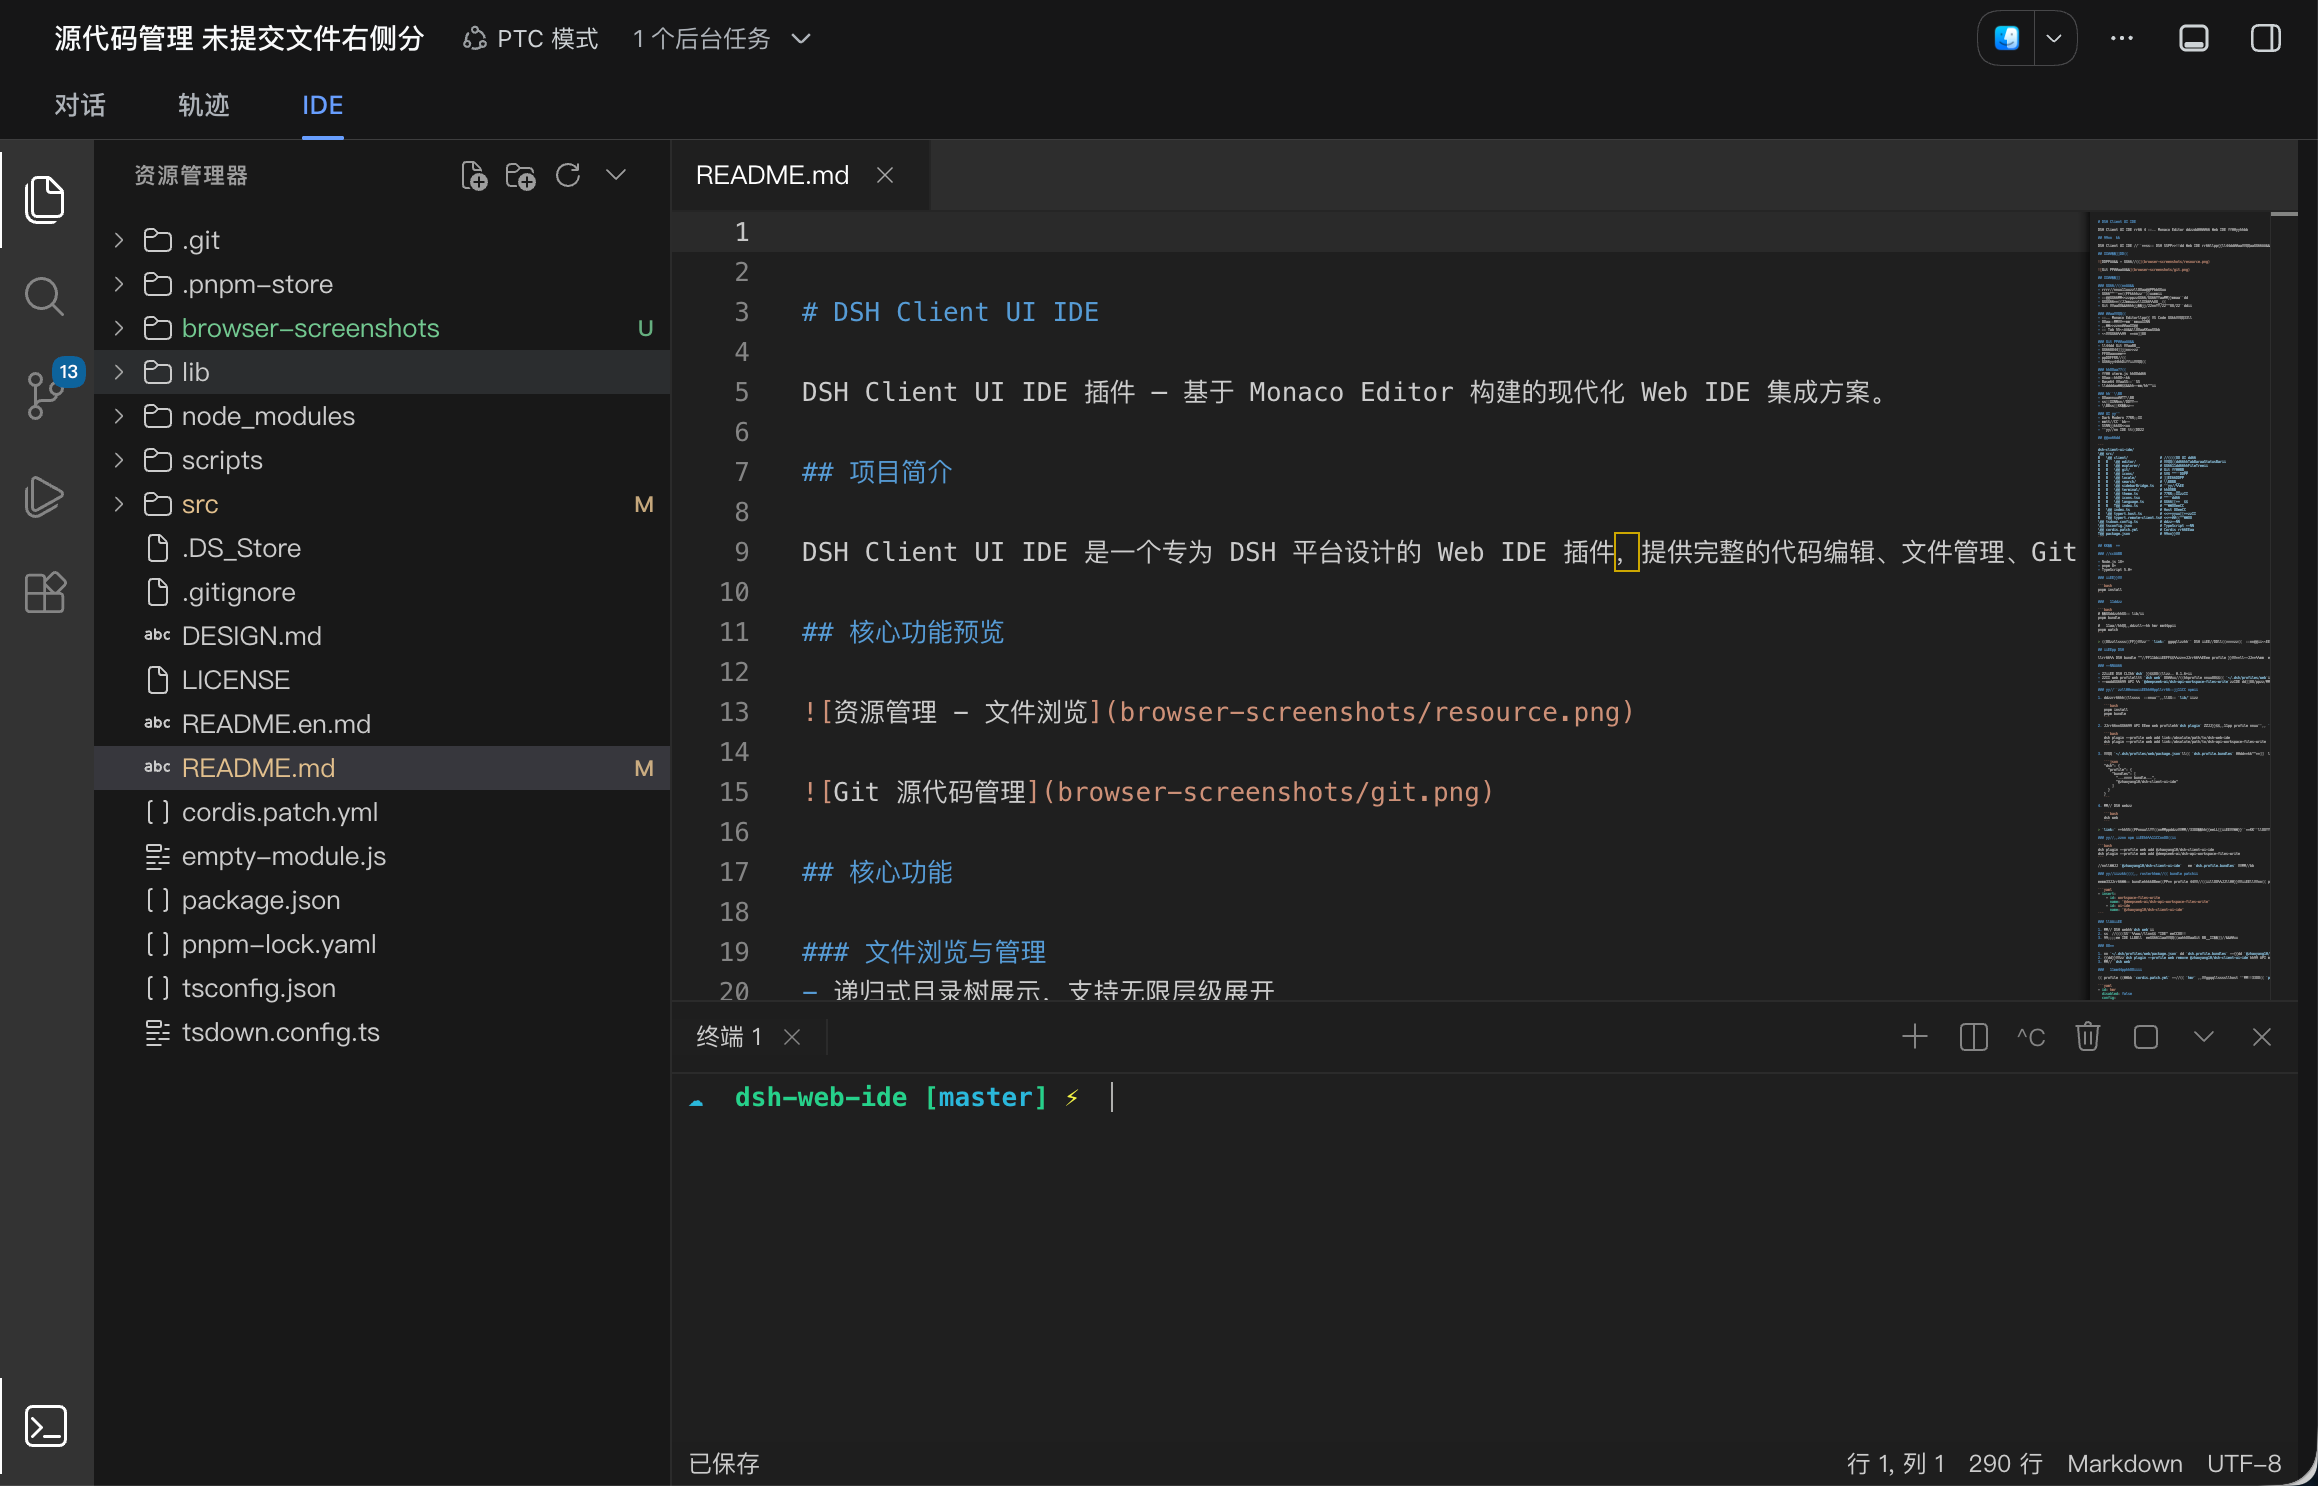Click UTF-8 encoding in status bar
Image resolution: width=2318 pixels, height=1486 pixels.
point(2245,1463)
